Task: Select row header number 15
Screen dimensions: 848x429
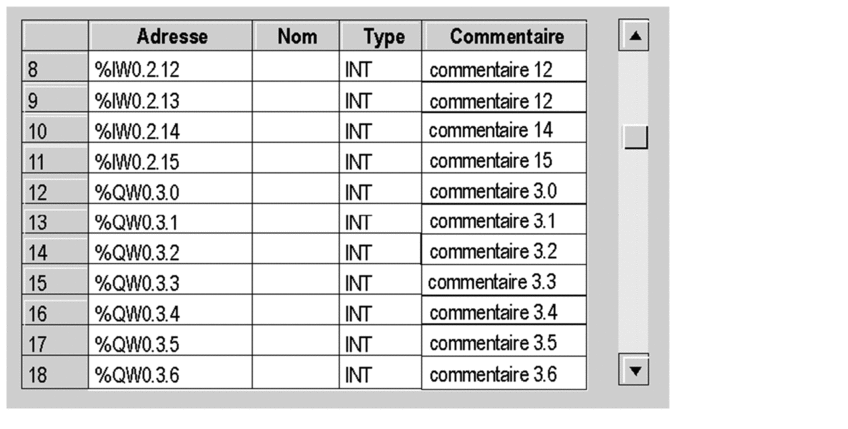Action: (55, 283)
